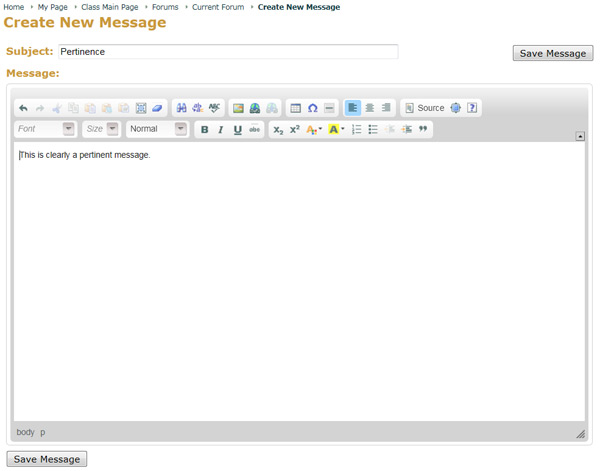Screen dimensions: 600x471
Task: Click the Copy icon in editor toolbar
Action: [73, 108]
